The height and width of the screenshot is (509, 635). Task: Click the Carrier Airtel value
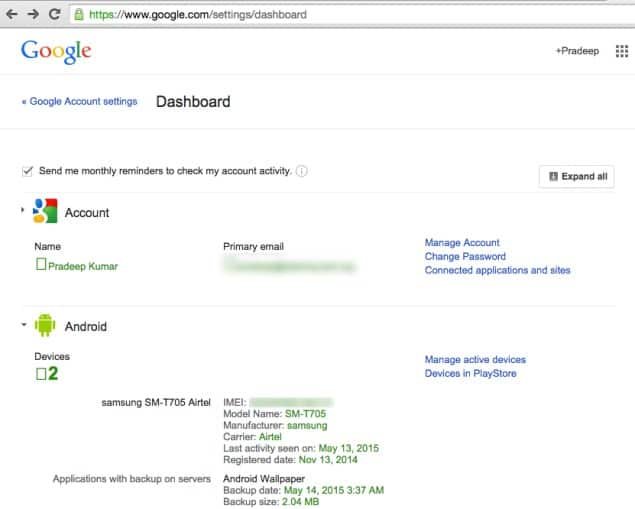tap(270, 437)
